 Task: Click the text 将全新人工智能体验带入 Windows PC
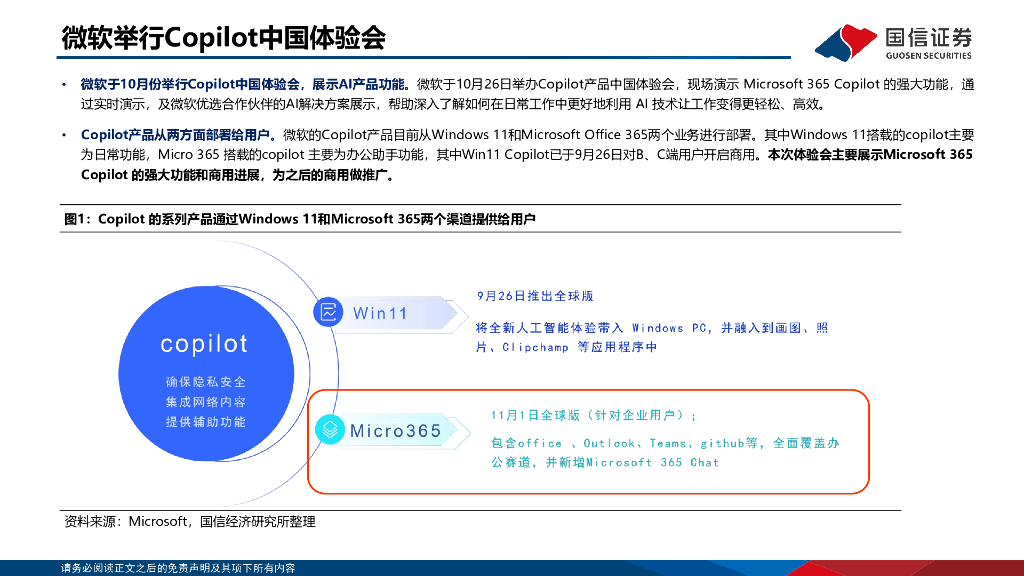point(652,328)
